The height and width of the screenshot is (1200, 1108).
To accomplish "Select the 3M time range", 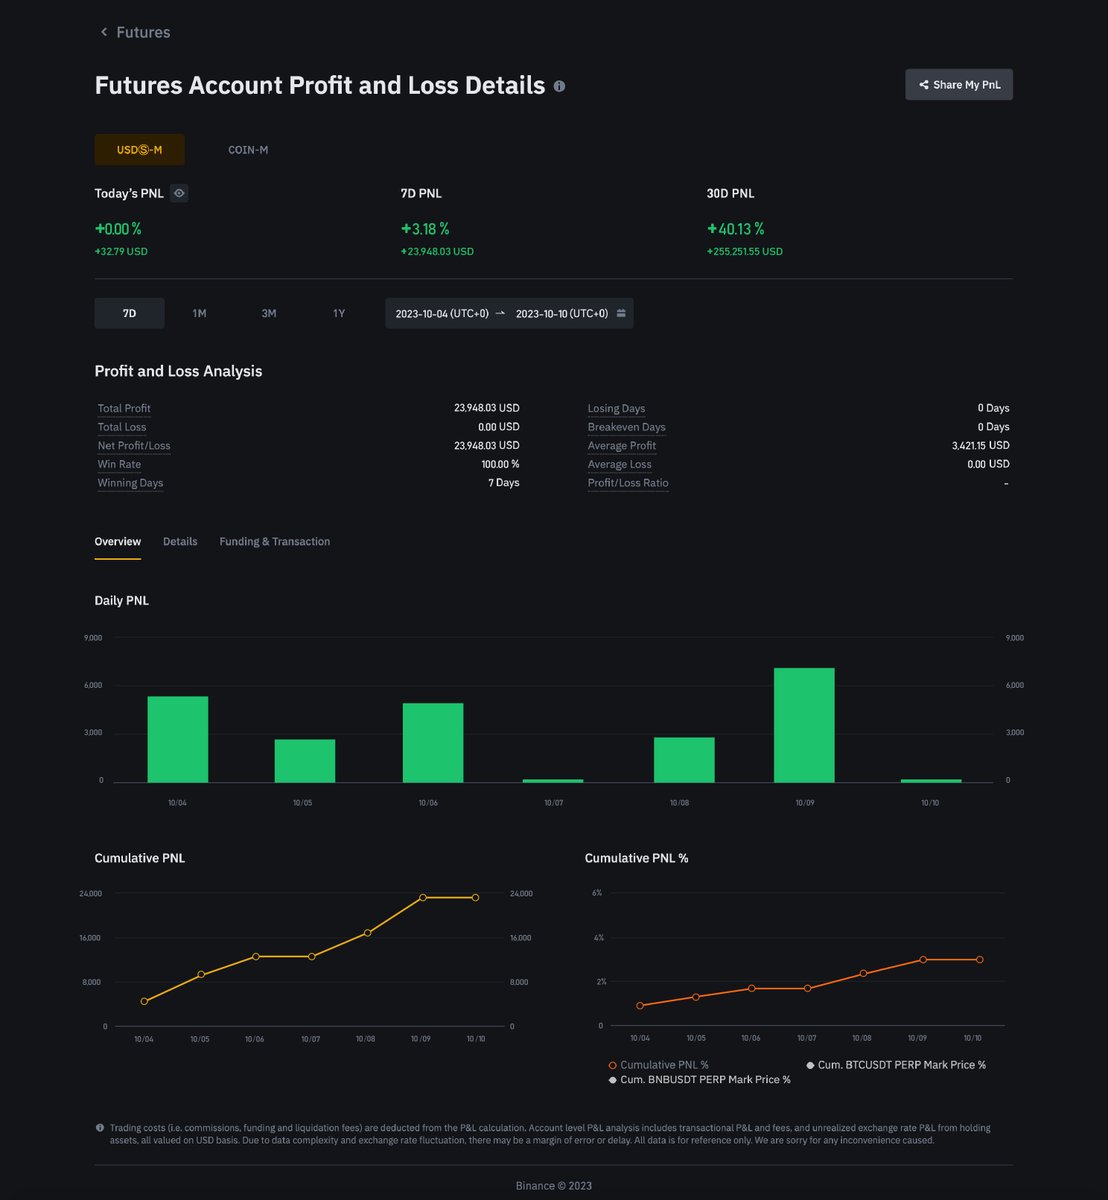I will [269, 313].
